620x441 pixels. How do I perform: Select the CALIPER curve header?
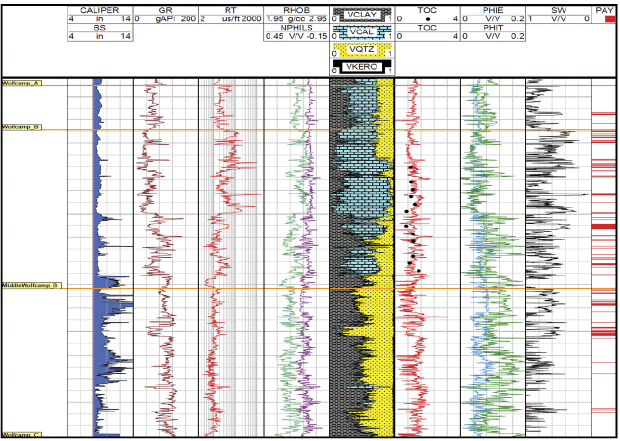[x=100, y=8]
